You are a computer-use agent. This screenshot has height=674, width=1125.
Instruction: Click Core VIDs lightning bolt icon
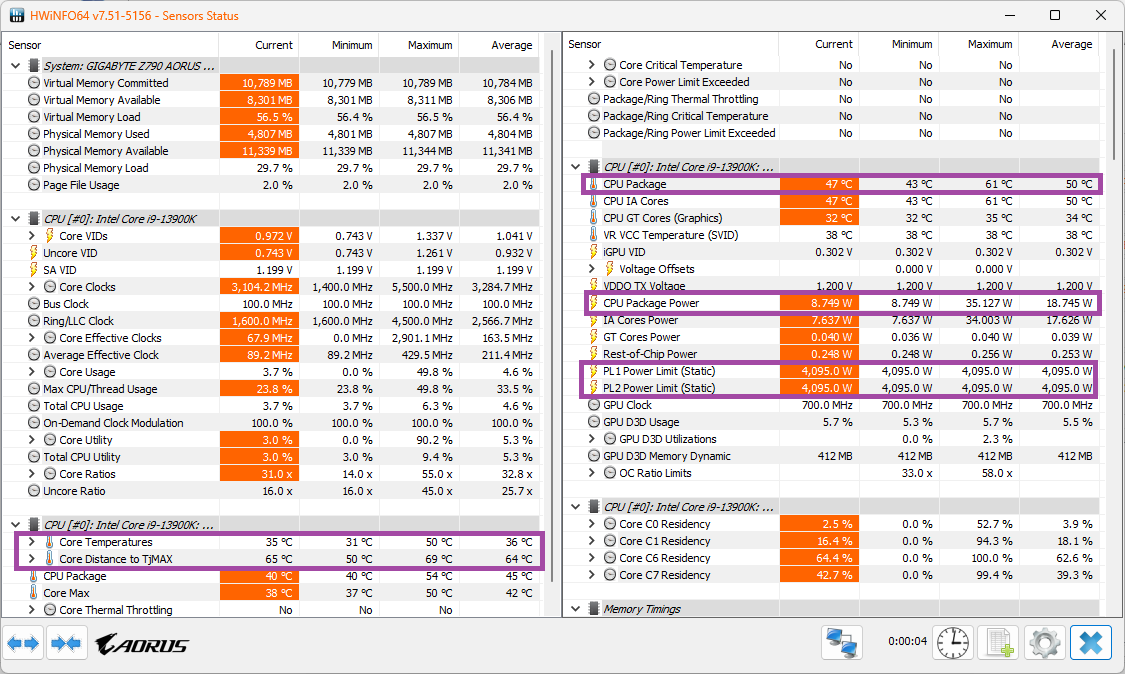50,235
